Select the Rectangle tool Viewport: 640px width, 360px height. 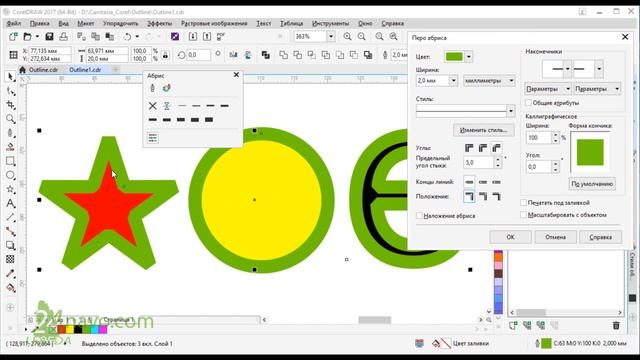coord(10,161)
